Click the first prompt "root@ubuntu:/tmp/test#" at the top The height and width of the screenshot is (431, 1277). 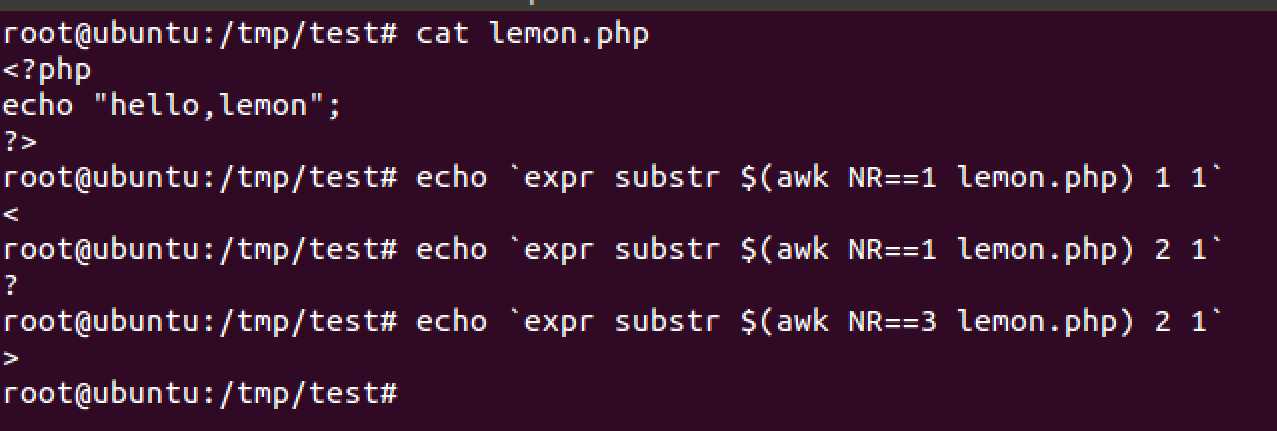(200, 33)
